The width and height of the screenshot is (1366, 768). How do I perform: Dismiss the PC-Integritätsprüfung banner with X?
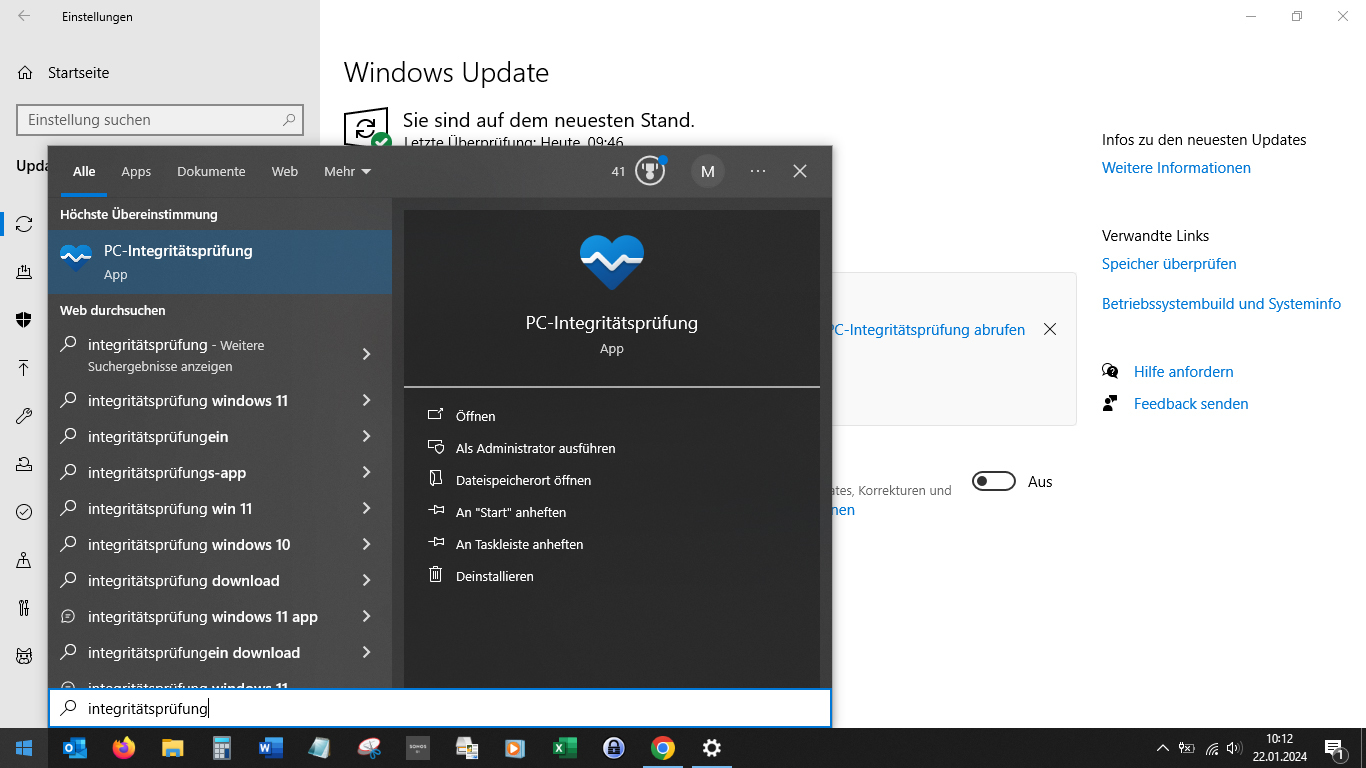pyautogui.click(x=1050, y=329)
